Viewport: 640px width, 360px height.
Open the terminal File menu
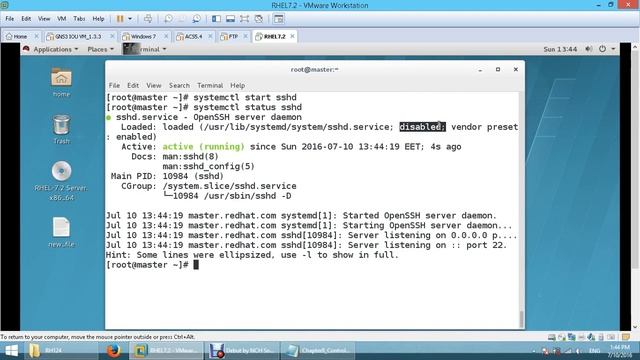[x=114, y=85]
